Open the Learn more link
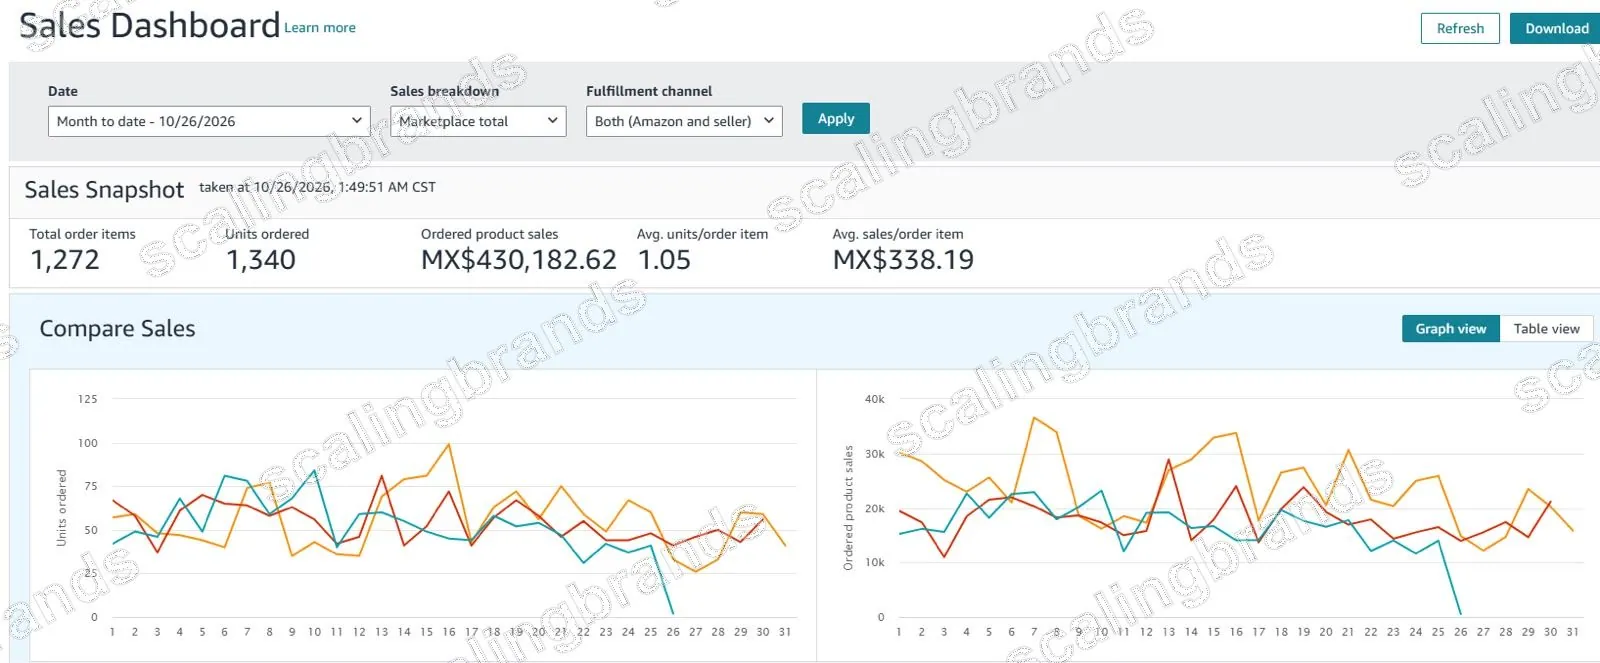This screenshot has height=663, width=1600. tap(320, 28)
